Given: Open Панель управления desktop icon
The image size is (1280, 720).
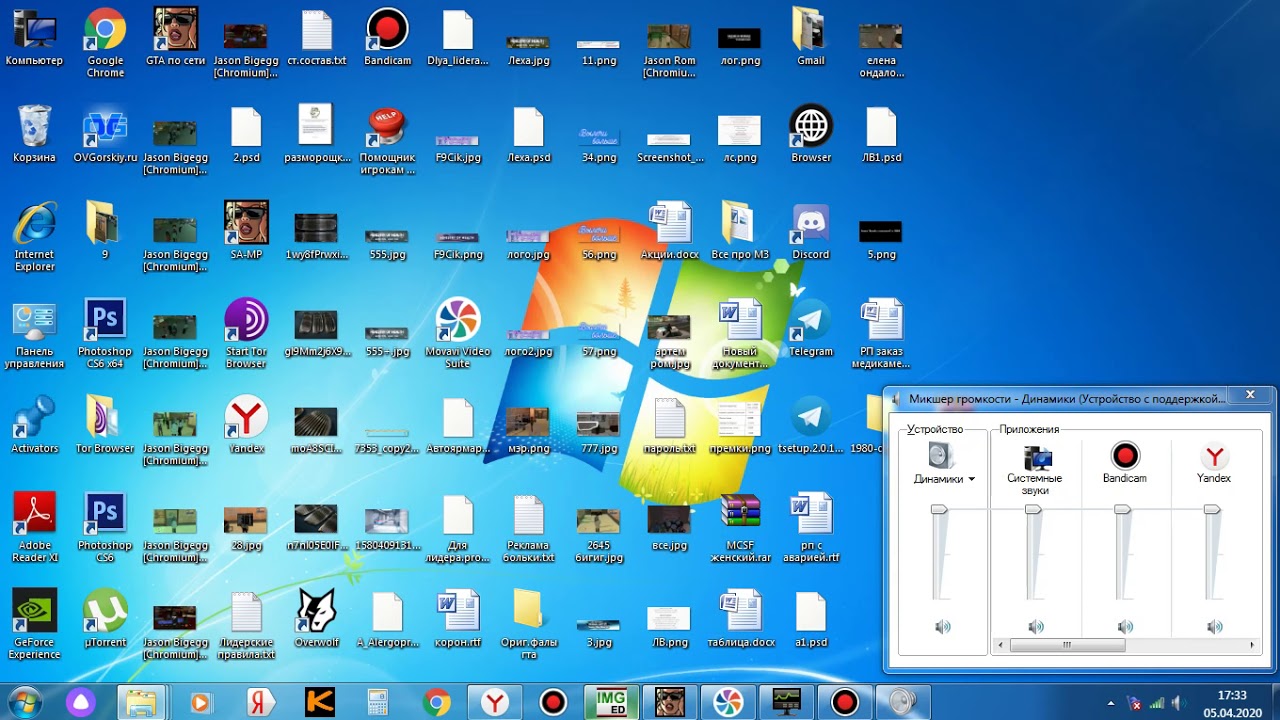Looking at the screenshot, I should click(34, 334).
